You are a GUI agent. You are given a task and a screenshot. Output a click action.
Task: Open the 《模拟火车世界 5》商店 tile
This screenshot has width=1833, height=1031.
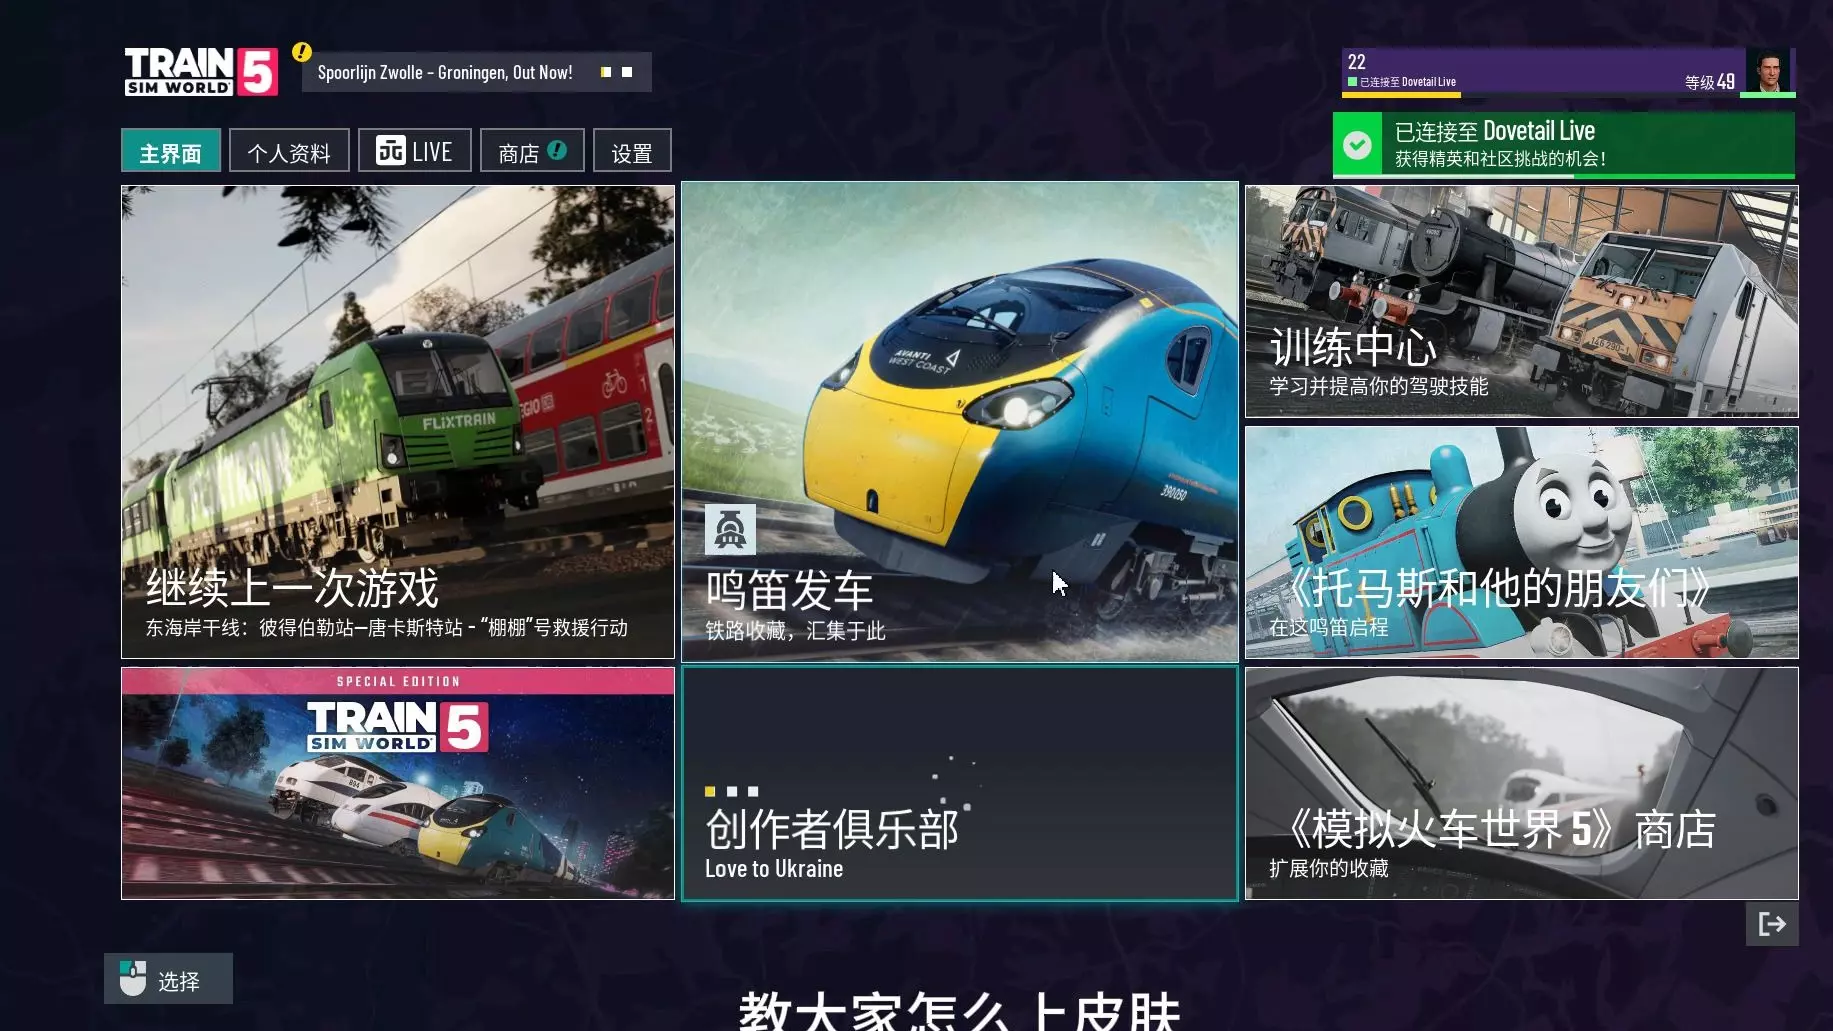1522,784
